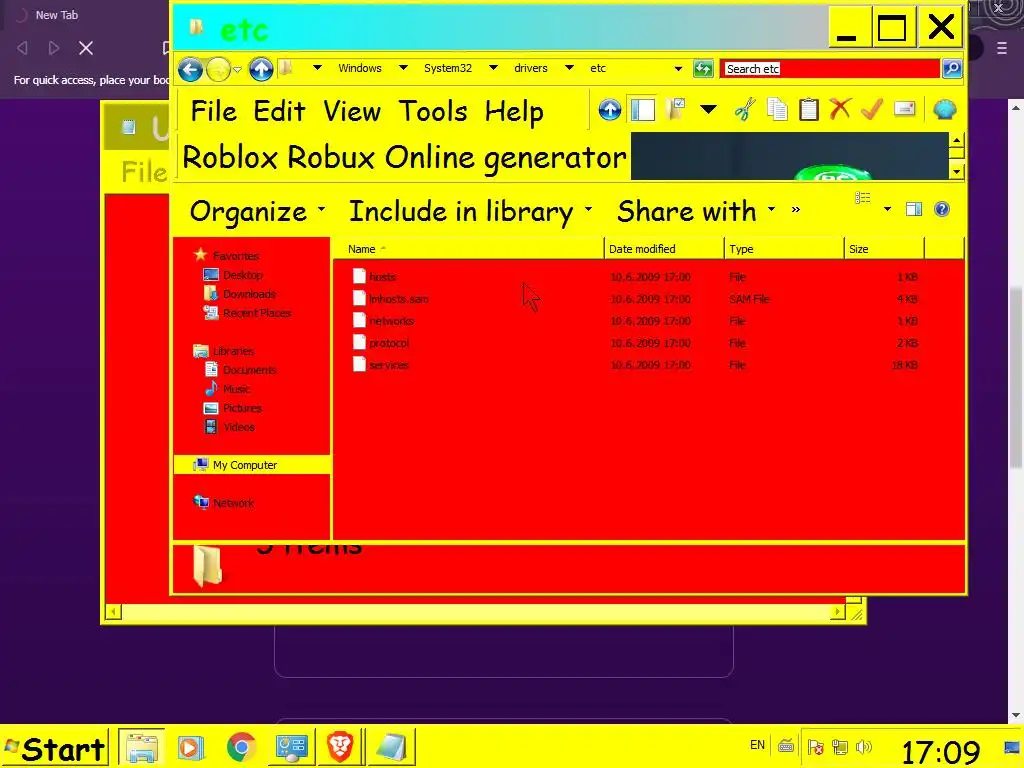
Task: Open Desktop in the navigation pane
Action: point(242,275)
